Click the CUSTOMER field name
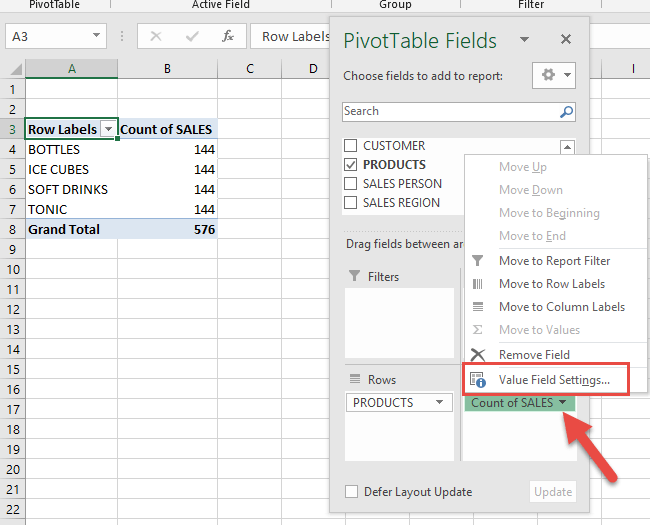Screen dimensions: 650x525 tap(394, 146)
